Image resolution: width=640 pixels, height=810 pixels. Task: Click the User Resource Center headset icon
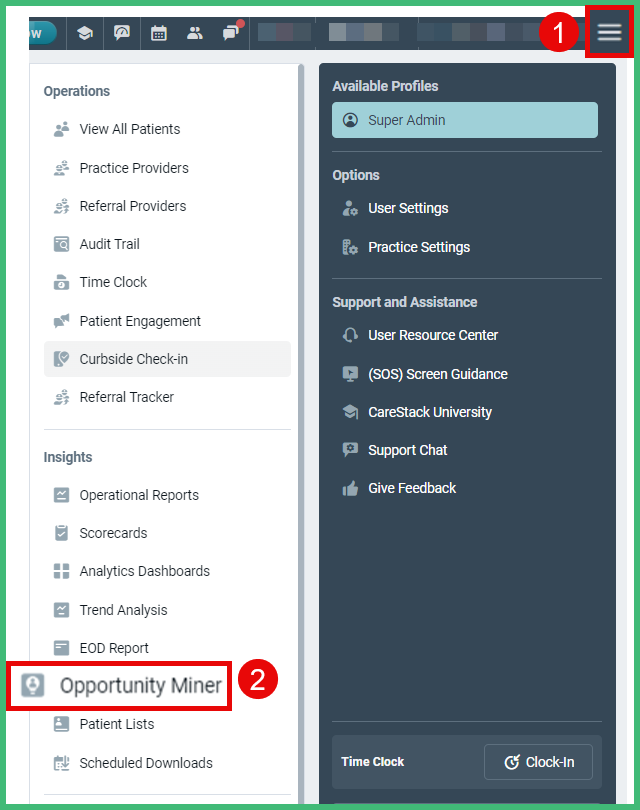coord(350,335)
